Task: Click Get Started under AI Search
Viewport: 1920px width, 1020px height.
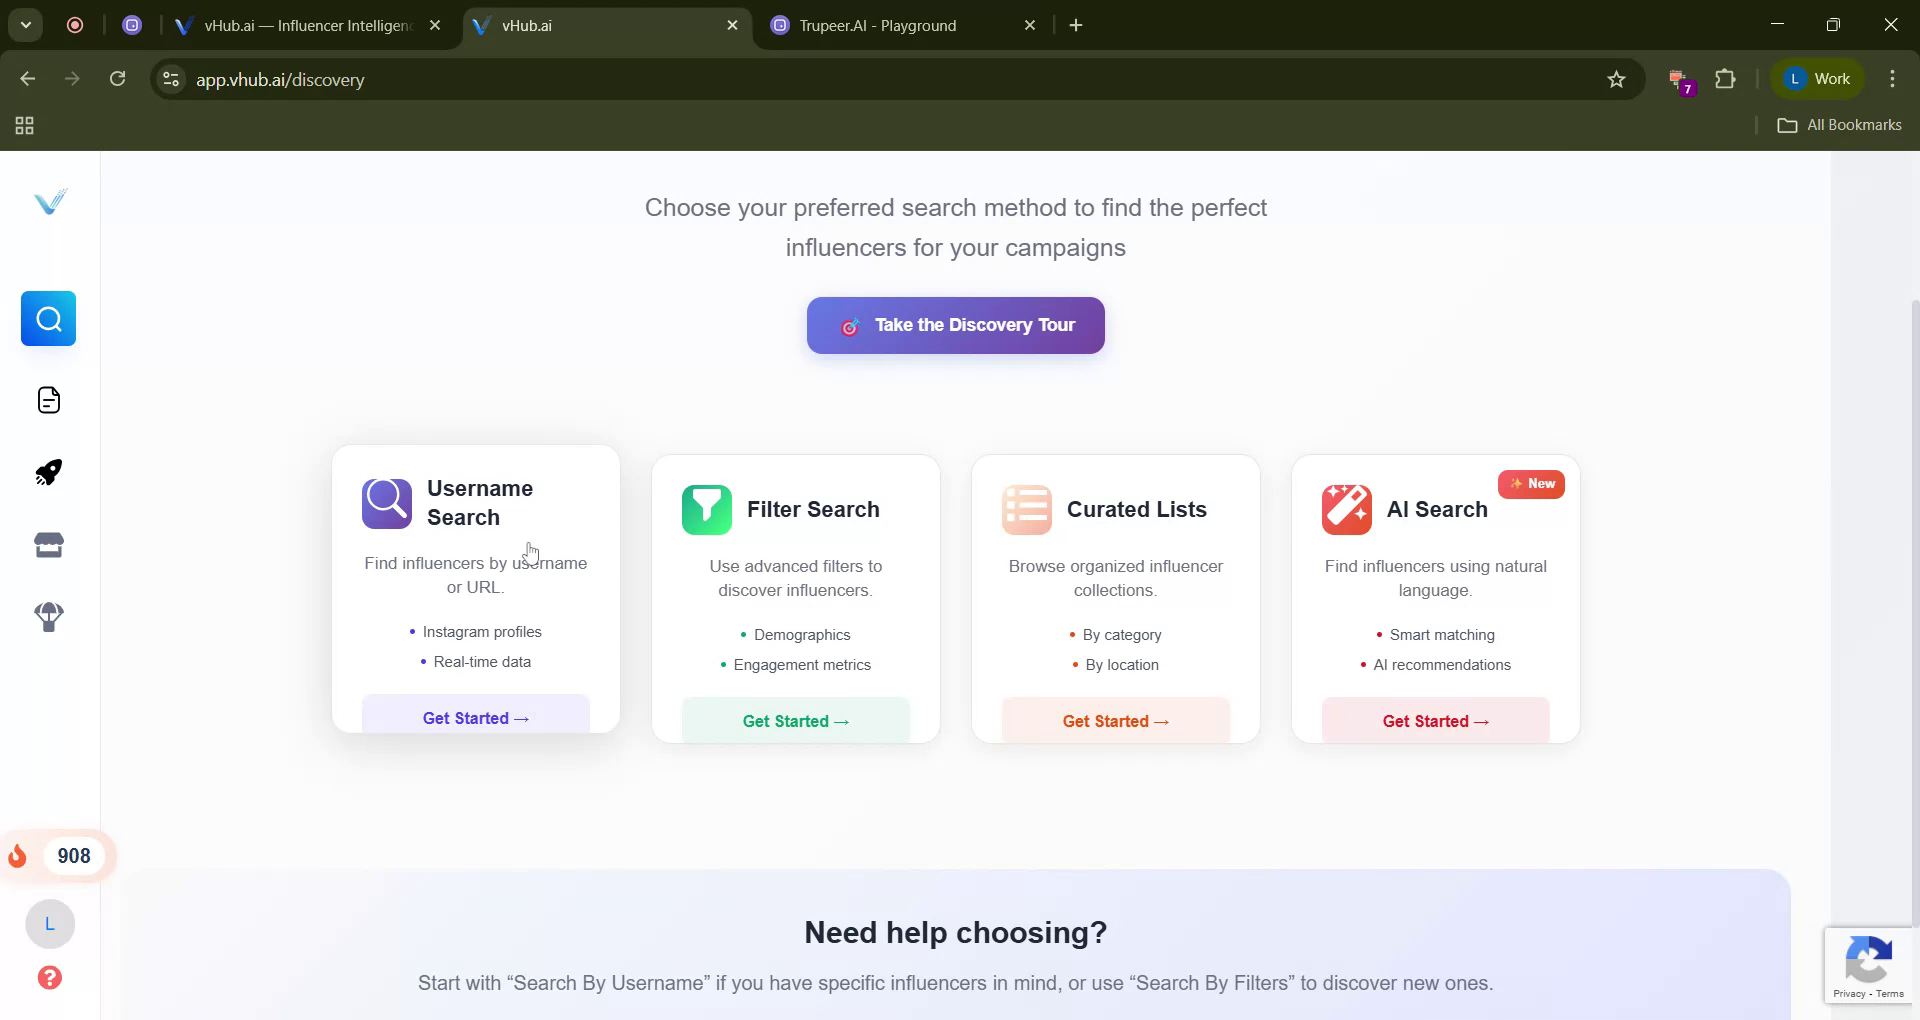Action: pos(1434,720)
